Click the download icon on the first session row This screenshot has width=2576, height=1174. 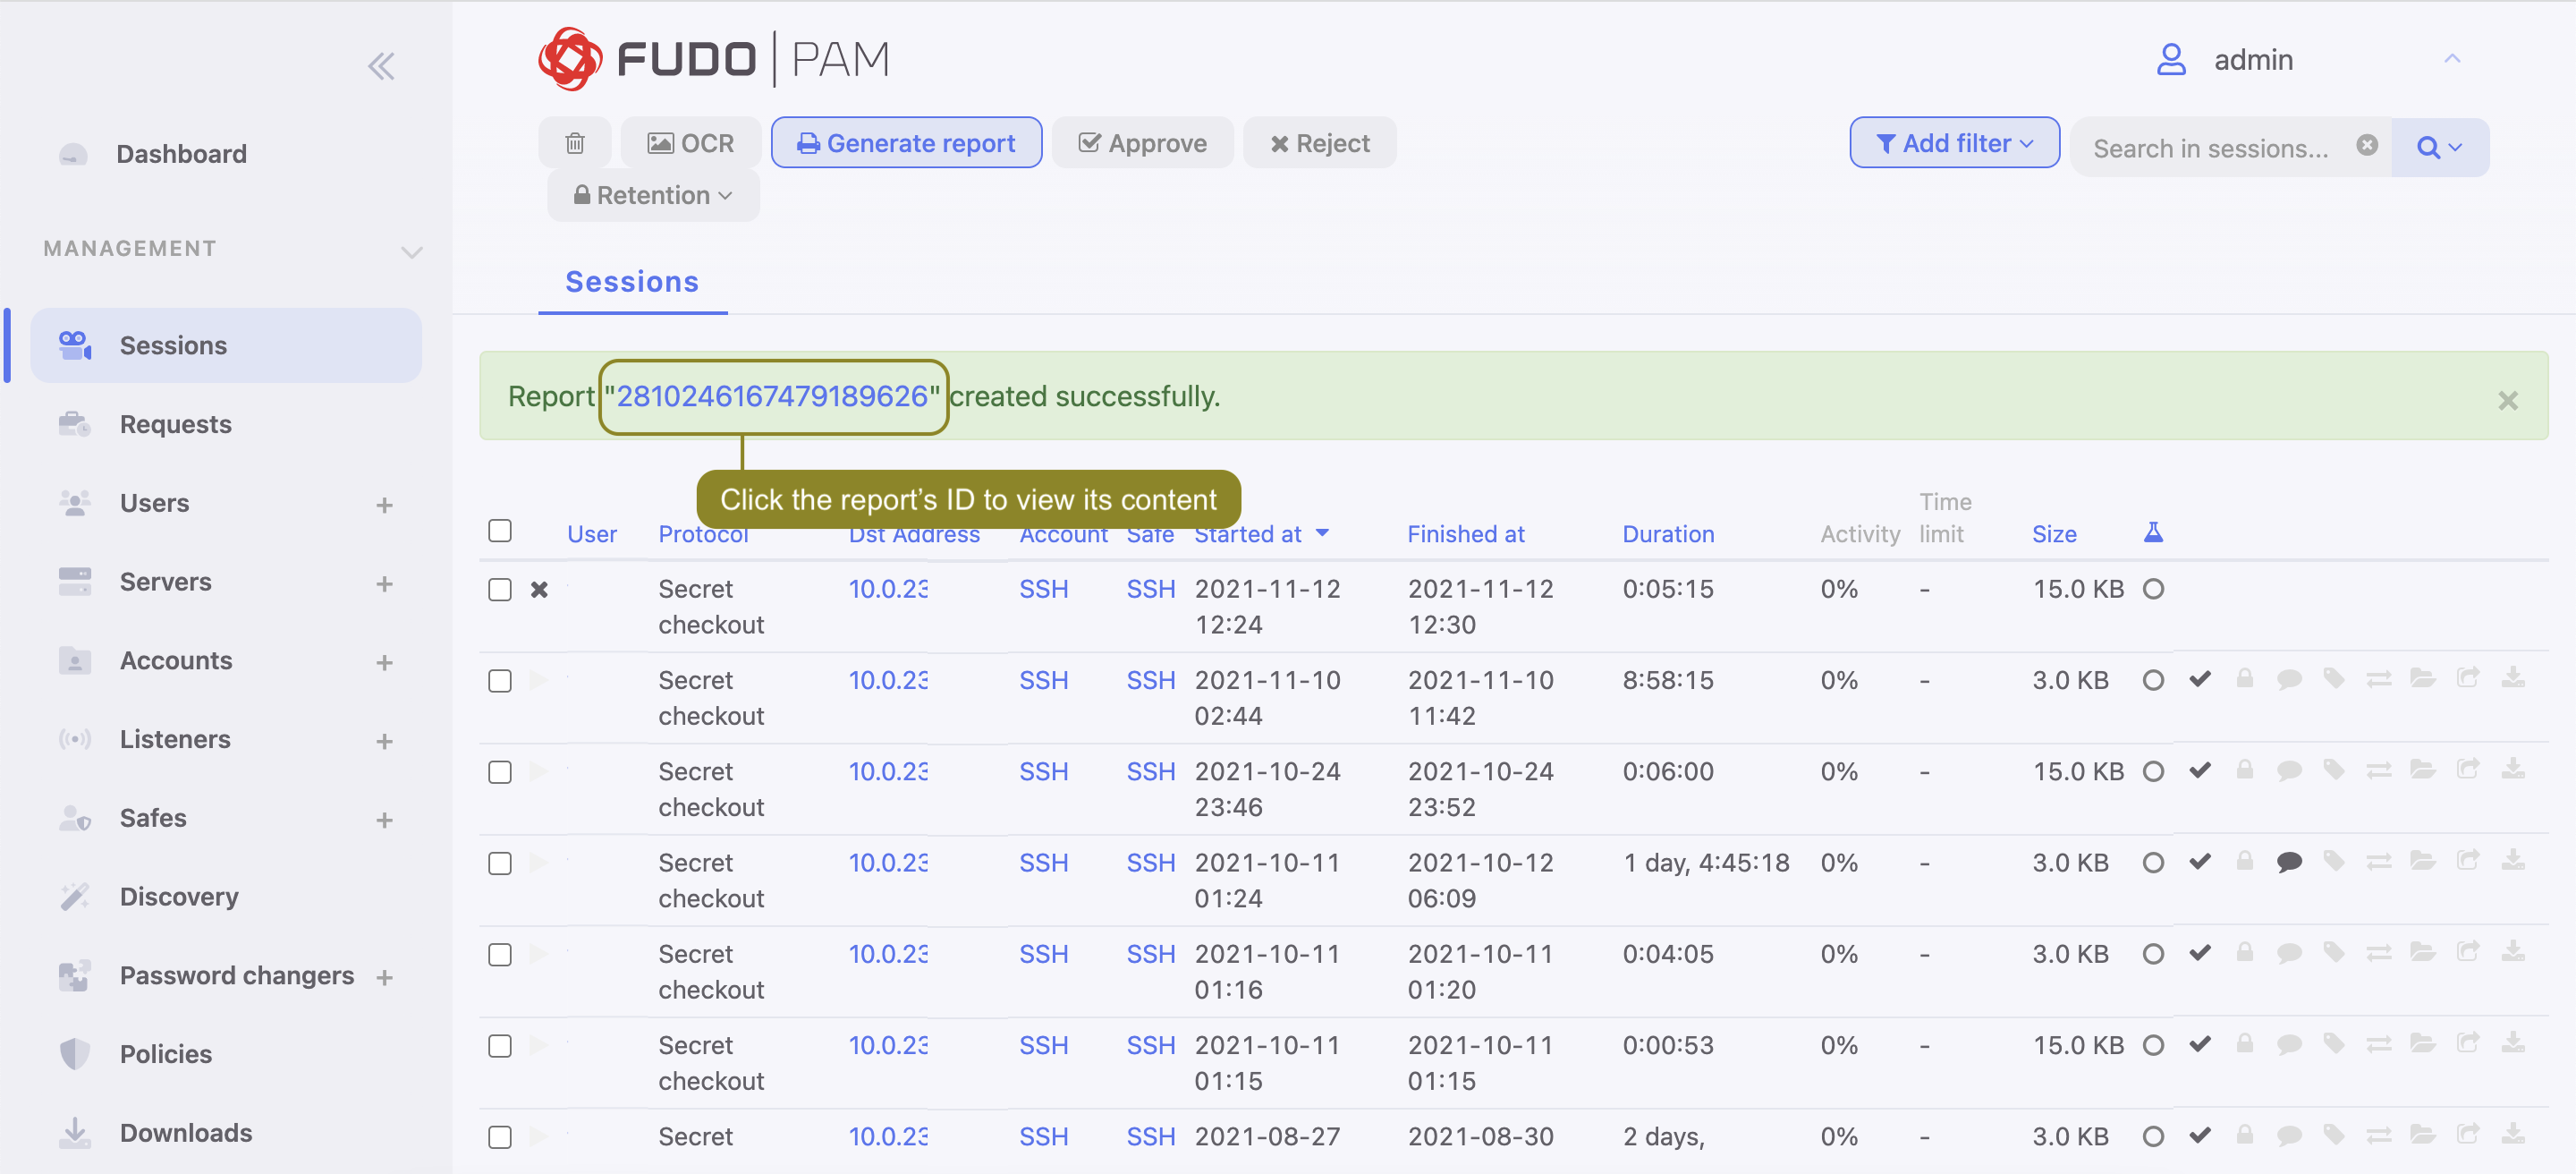coord(2514,679)
